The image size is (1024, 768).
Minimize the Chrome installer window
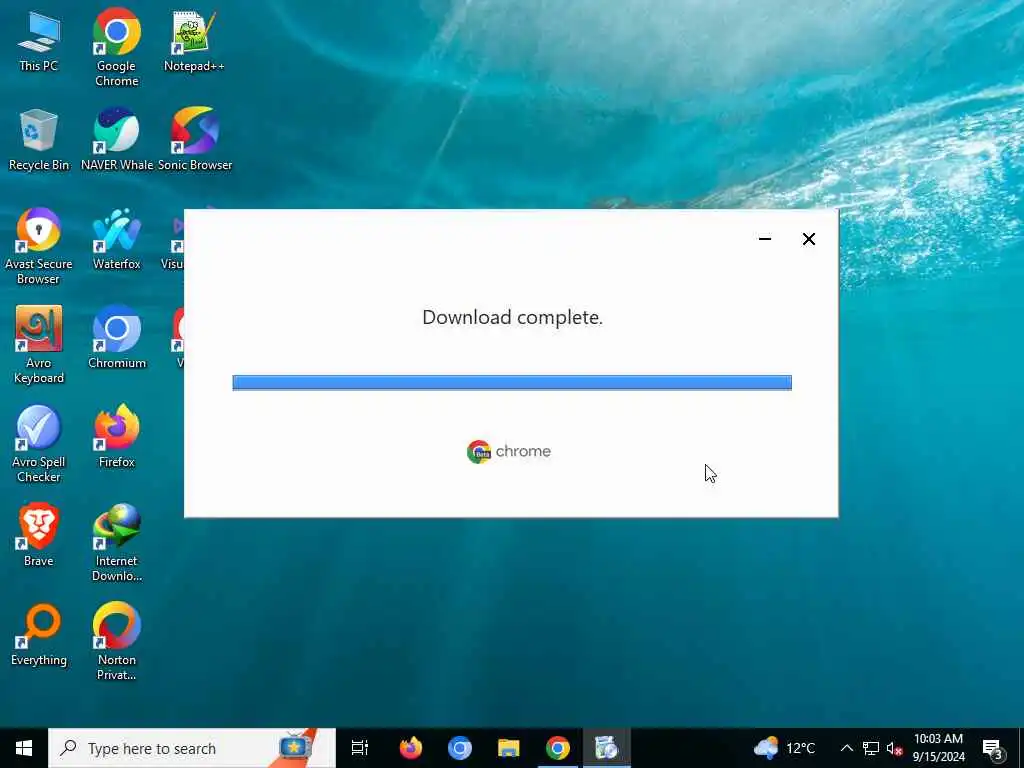coord(765,239)
